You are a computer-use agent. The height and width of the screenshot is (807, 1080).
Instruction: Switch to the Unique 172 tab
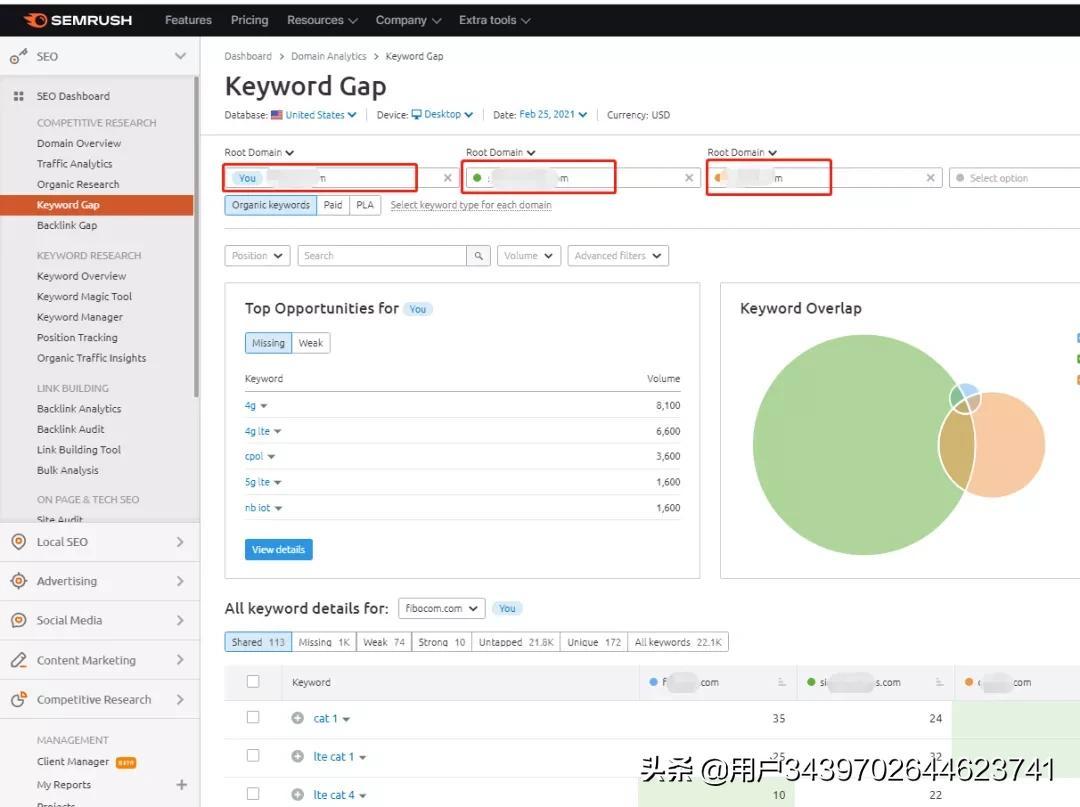[594, 642]
